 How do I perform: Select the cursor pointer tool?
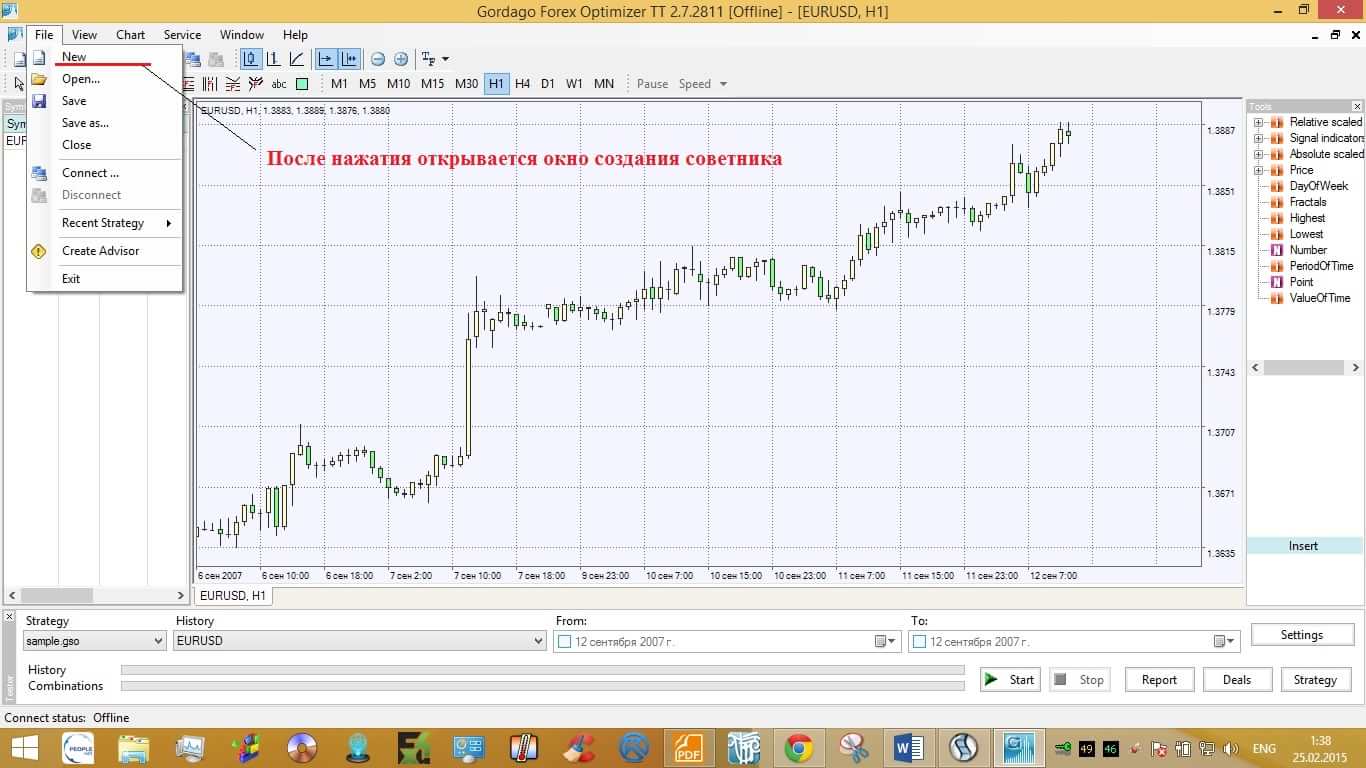(19, 84)
